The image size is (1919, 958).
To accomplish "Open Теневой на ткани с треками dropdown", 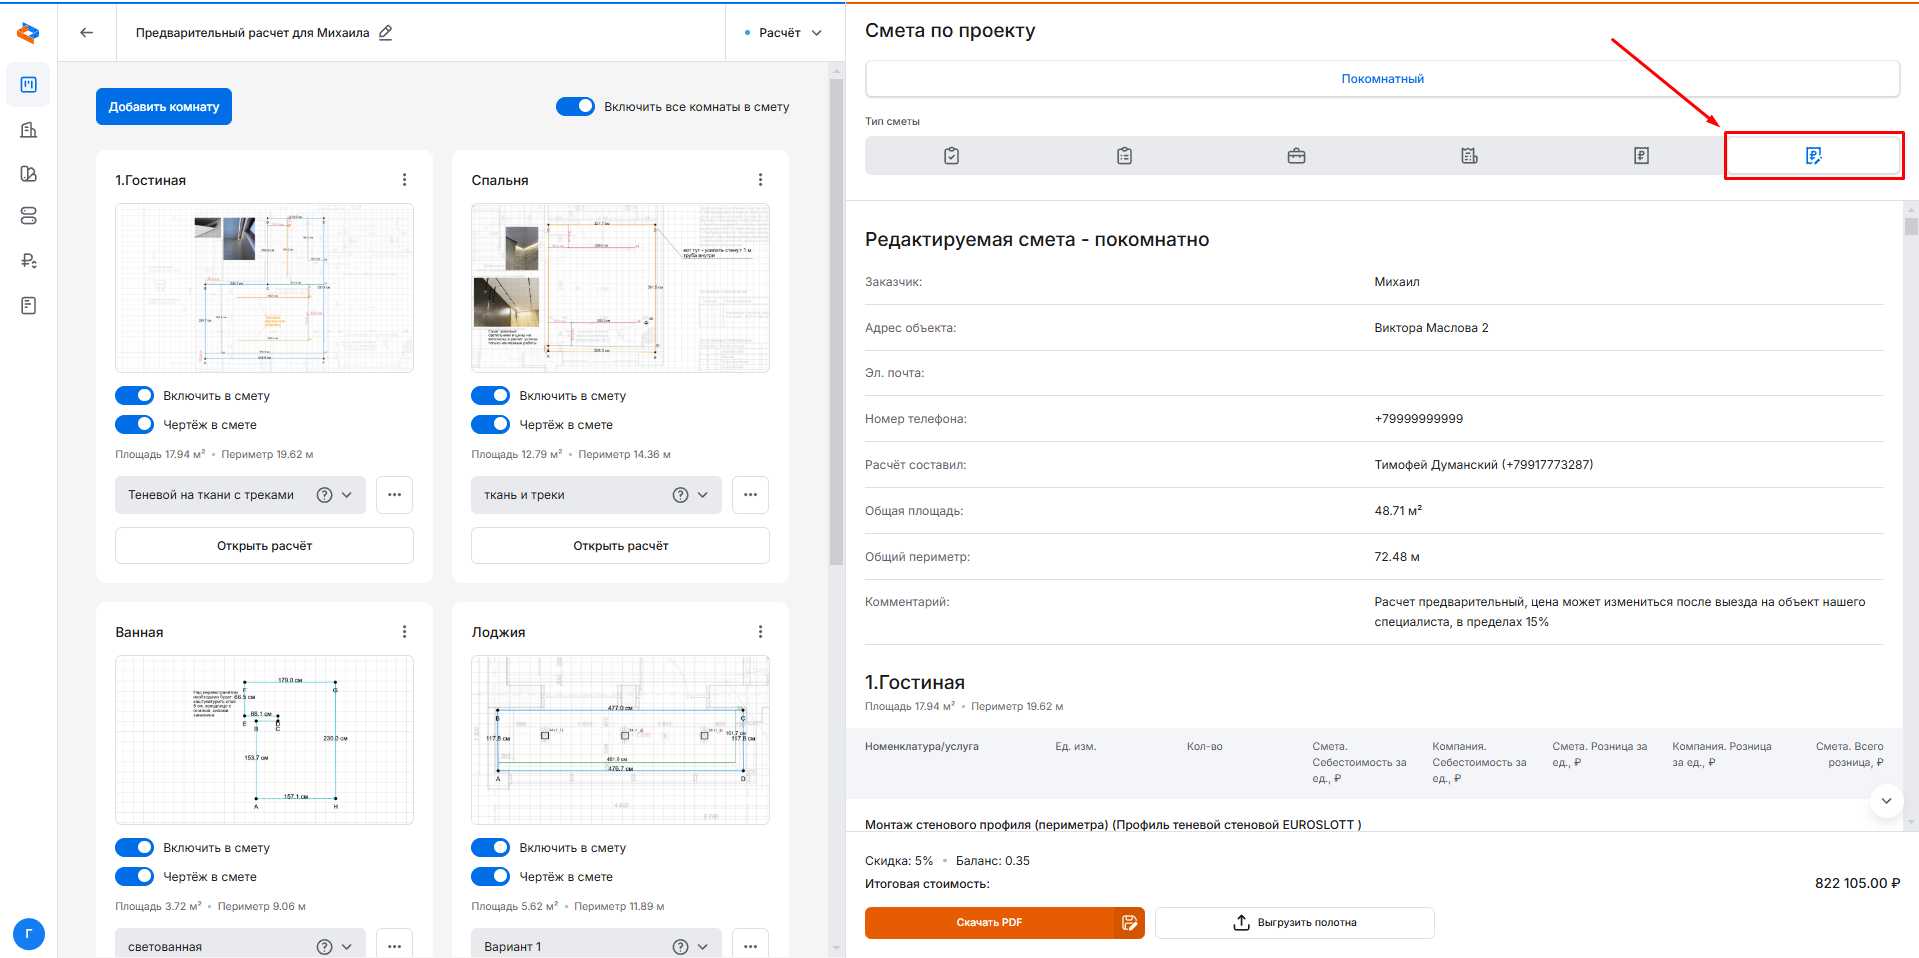I will pos(240,495).
